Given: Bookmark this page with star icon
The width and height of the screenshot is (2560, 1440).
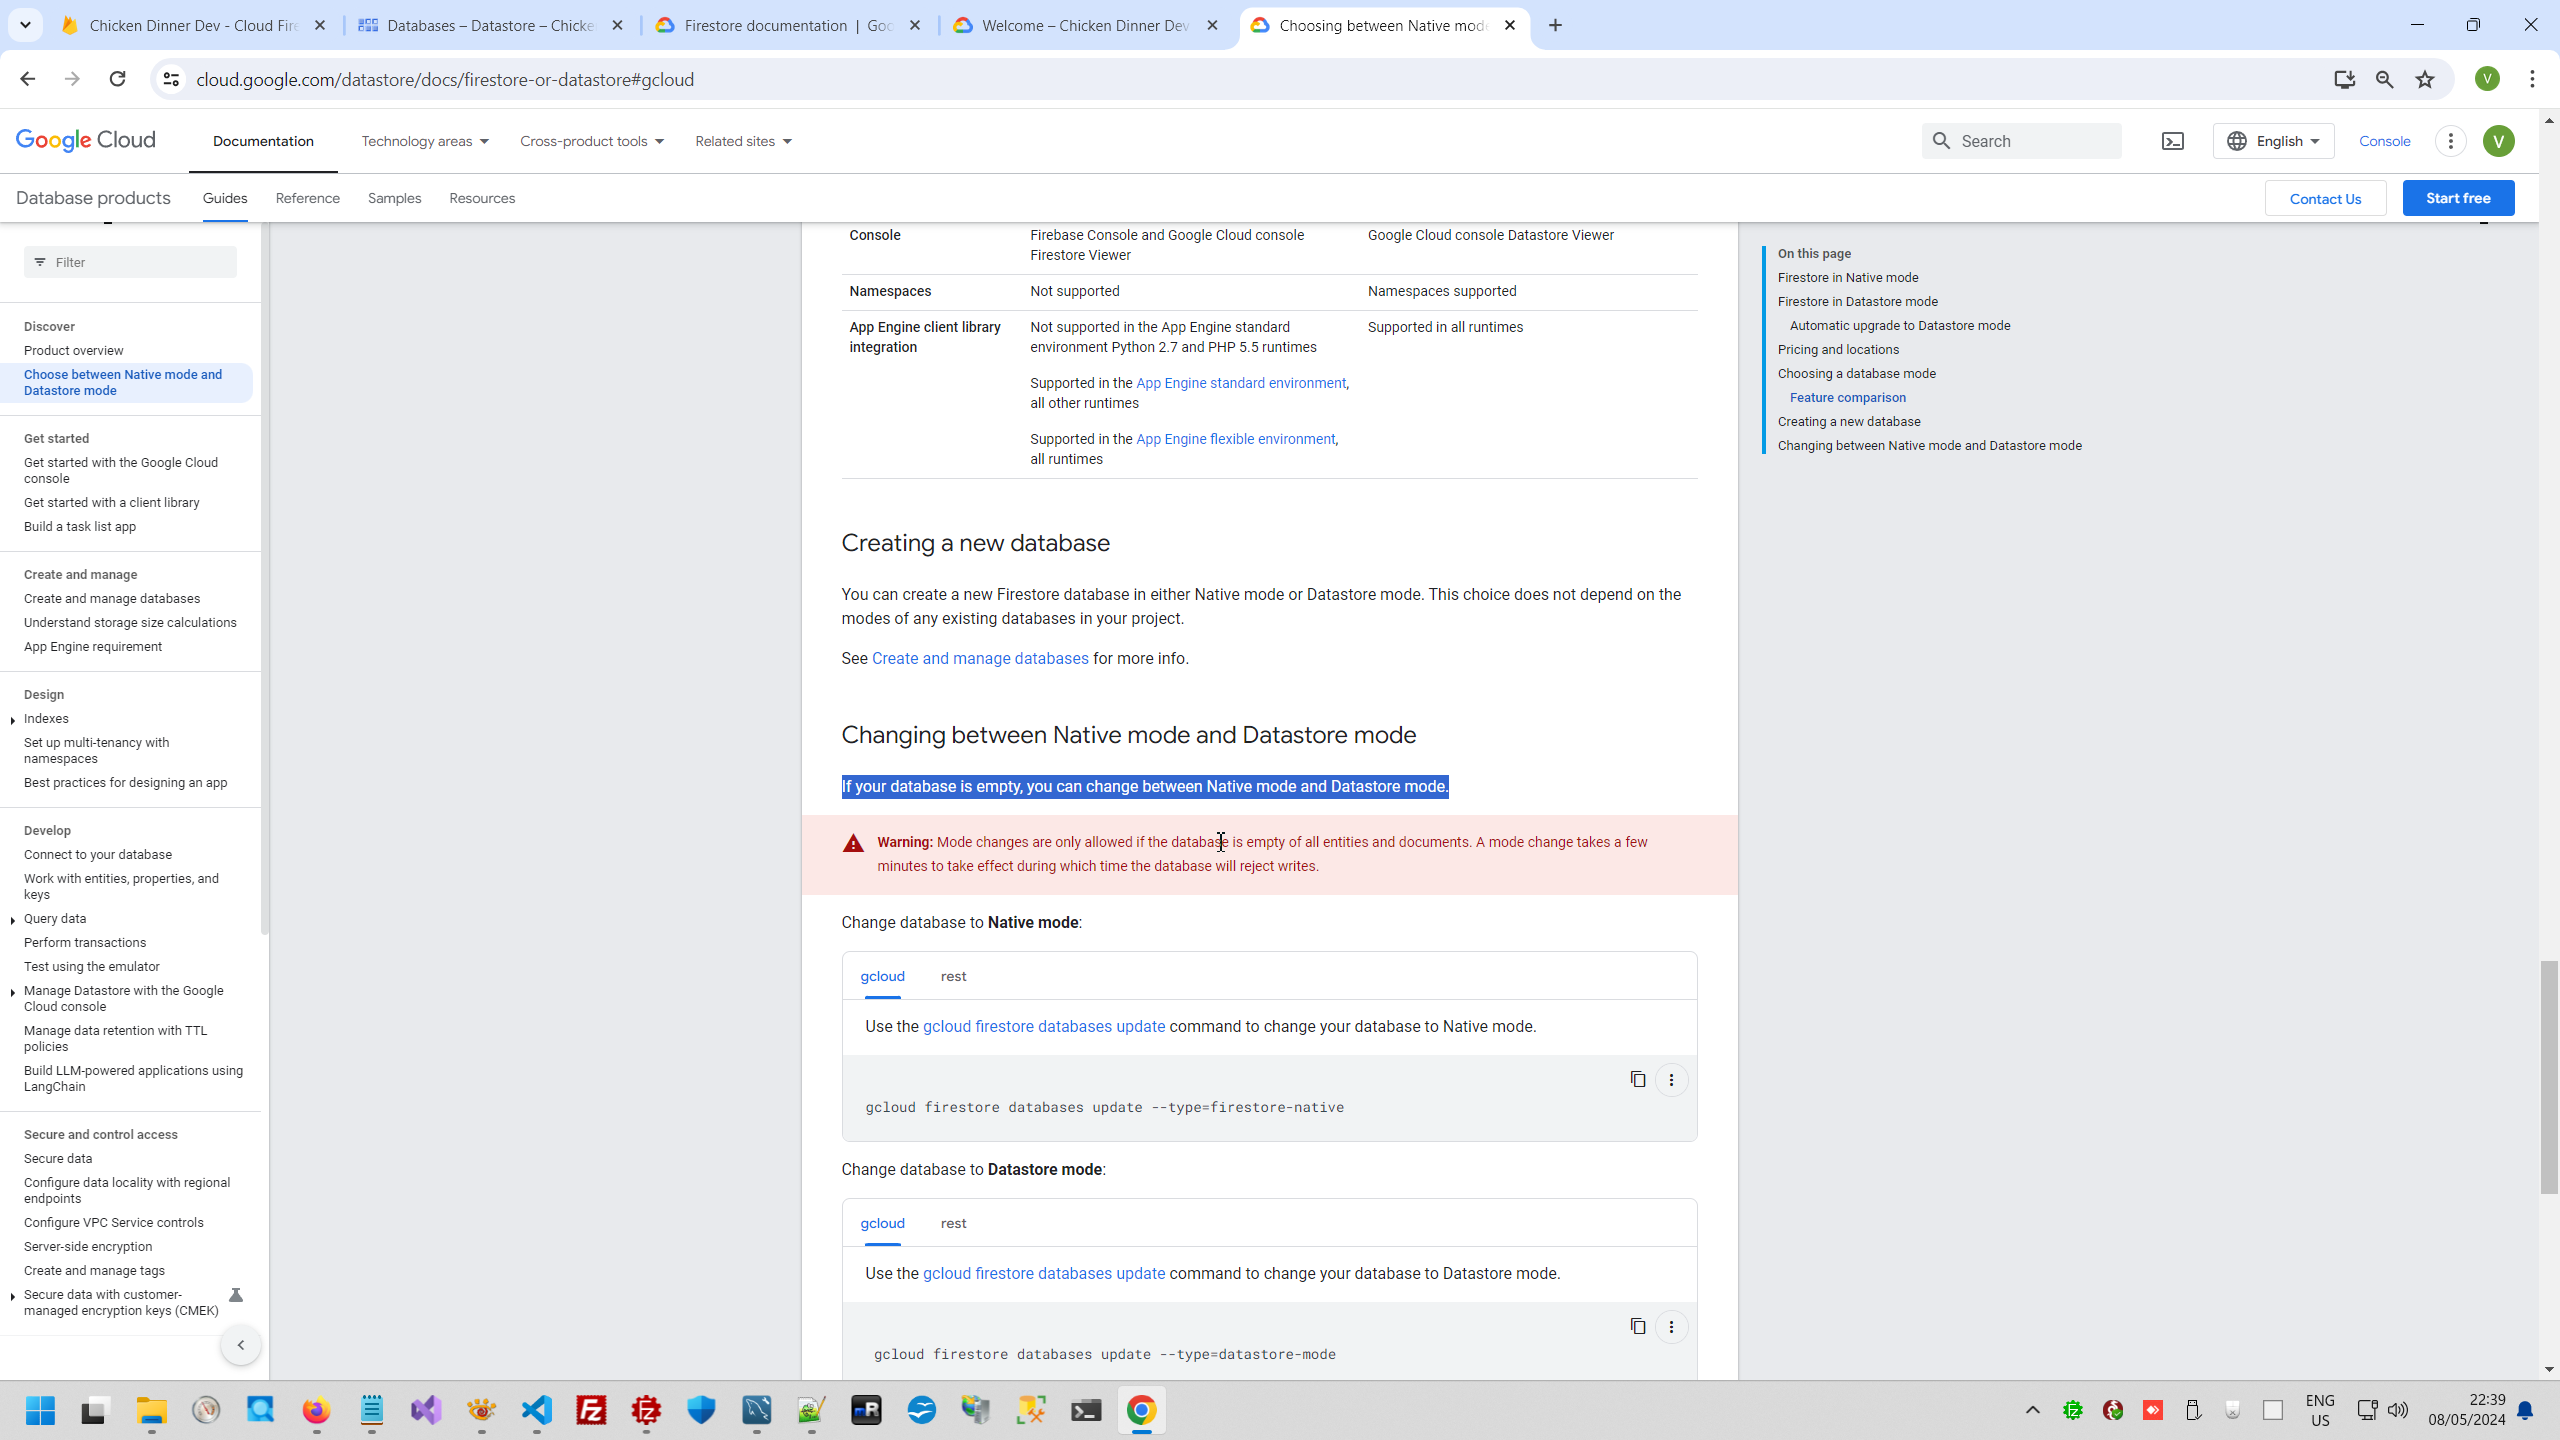Looking at the screenshot, I should click(2425, 79).
